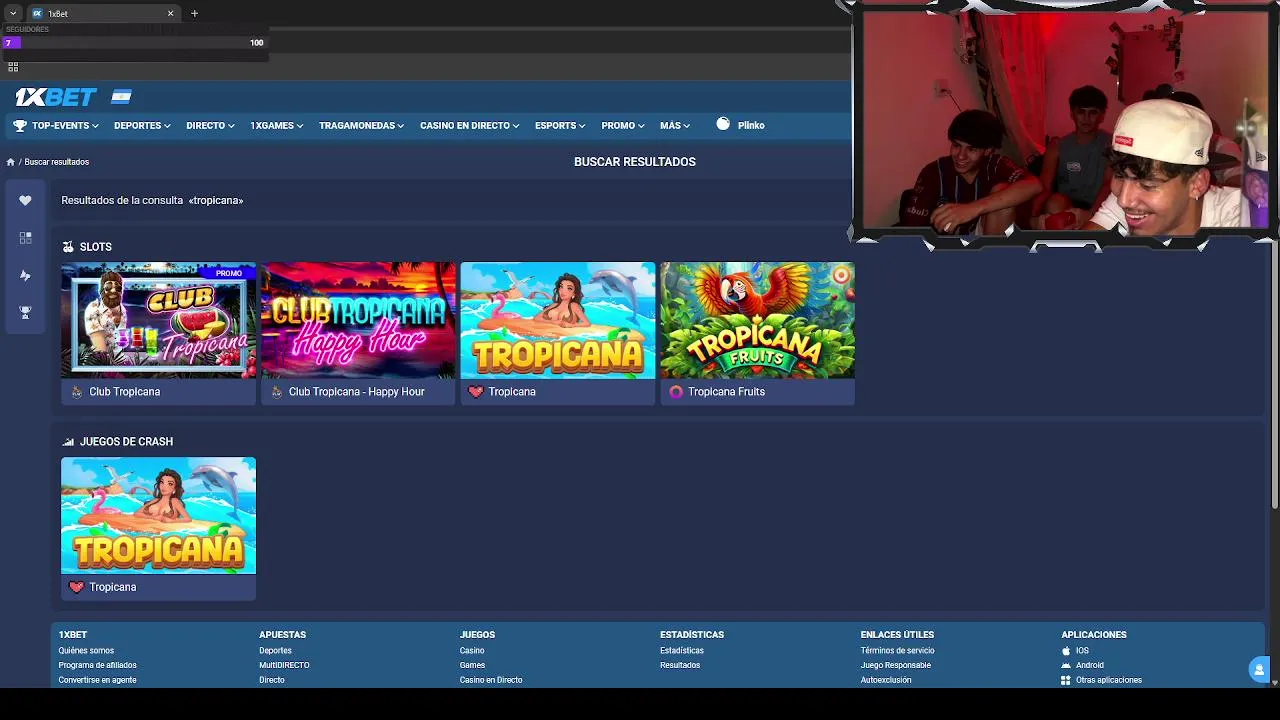Open the Tropicana crash game thumbnail
Image resolution: width=1280 pixels, height=720 pixels.
pos(158,516)
